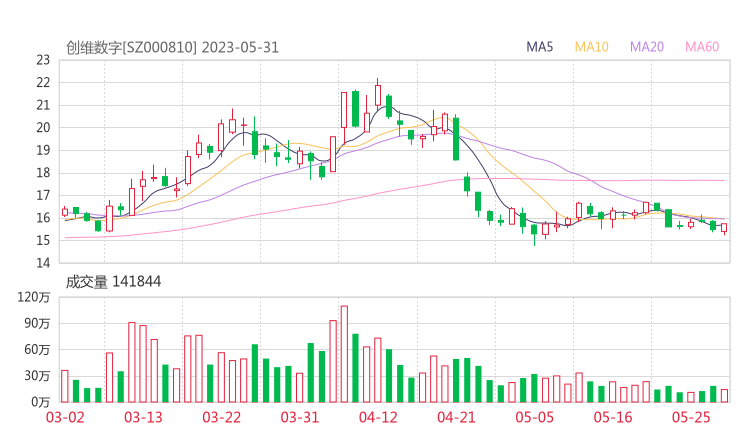The image size is (740, 440).
Task: Click the 60万 volume axis label
Action: 37,350
